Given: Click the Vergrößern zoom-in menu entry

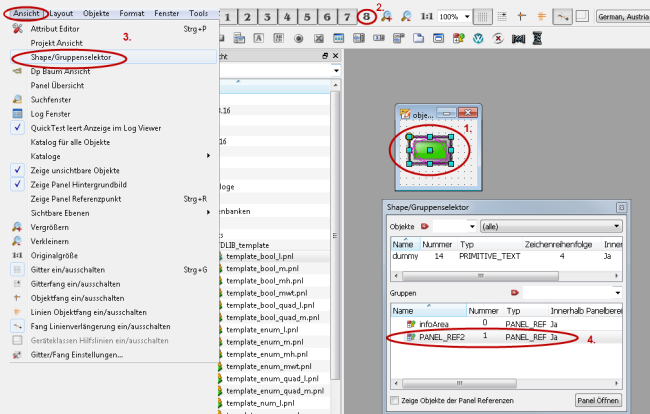Looking at the screenshot, I should pos(52,227).
